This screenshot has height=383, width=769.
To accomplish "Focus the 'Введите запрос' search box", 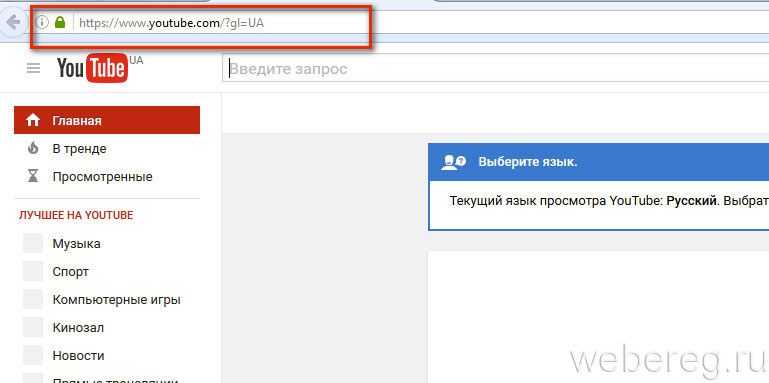I will click(495, 69).
